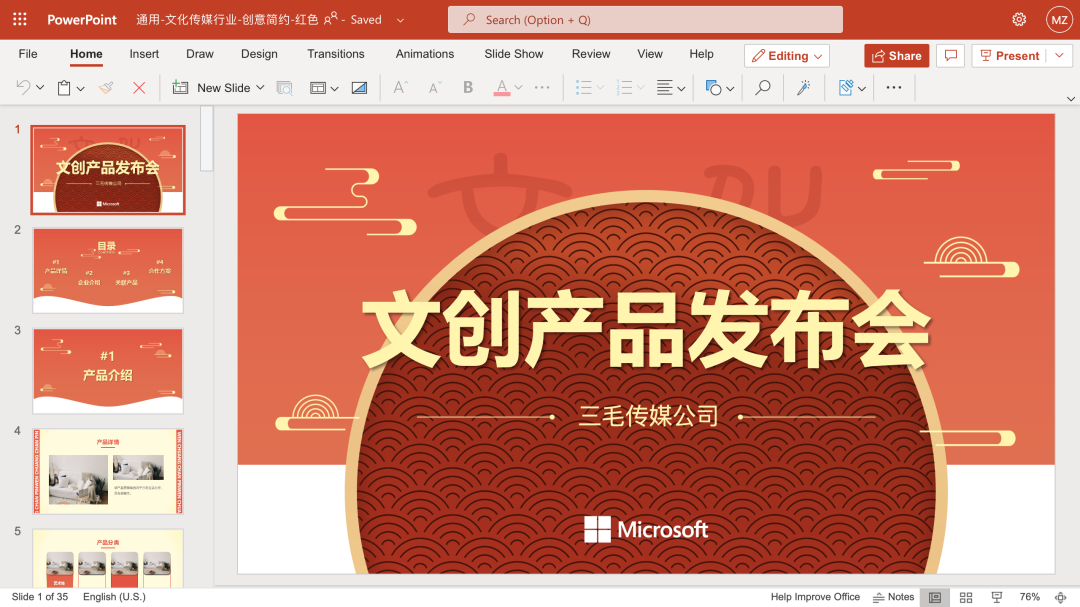Image resolution: width=1080 pixels, height=607 pixels.
Task: Expand the Paste dropdown arrow
Action: [81, 88]
